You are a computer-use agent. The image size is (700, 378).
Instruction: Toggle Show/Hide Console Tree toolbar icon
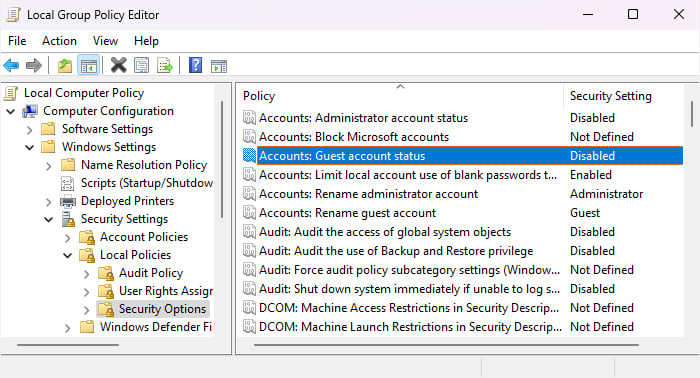coord(88,66)
